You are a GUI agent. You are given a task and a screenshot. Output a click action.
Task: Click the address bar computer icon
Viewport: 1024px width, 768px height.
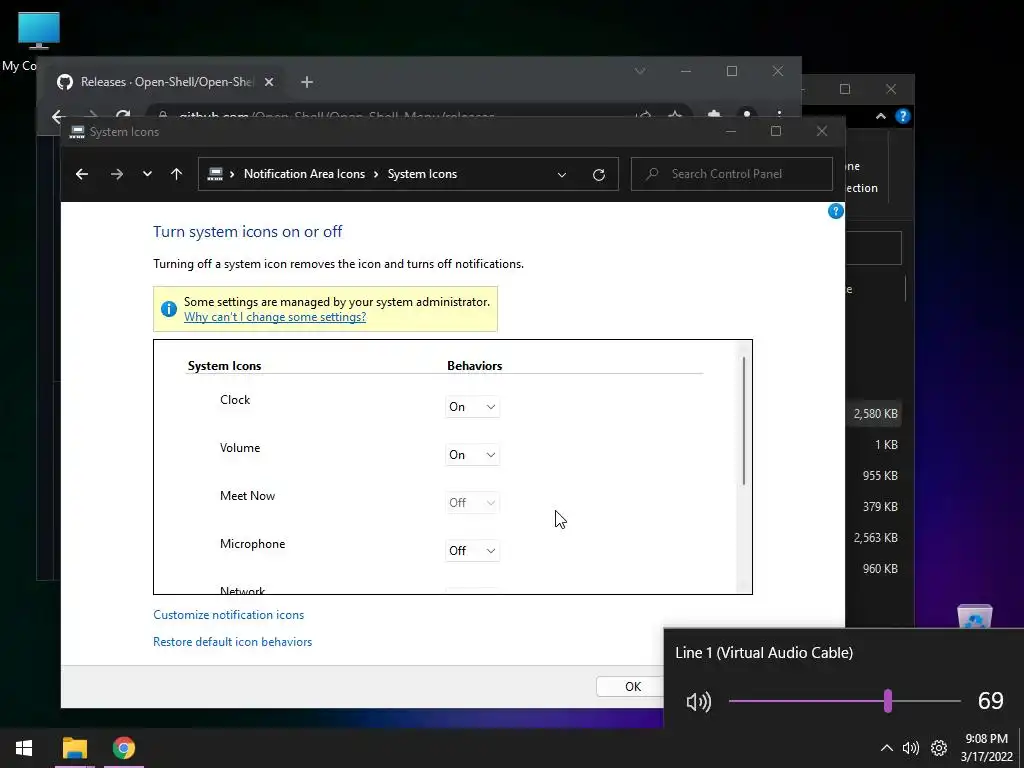click(215, 174)
